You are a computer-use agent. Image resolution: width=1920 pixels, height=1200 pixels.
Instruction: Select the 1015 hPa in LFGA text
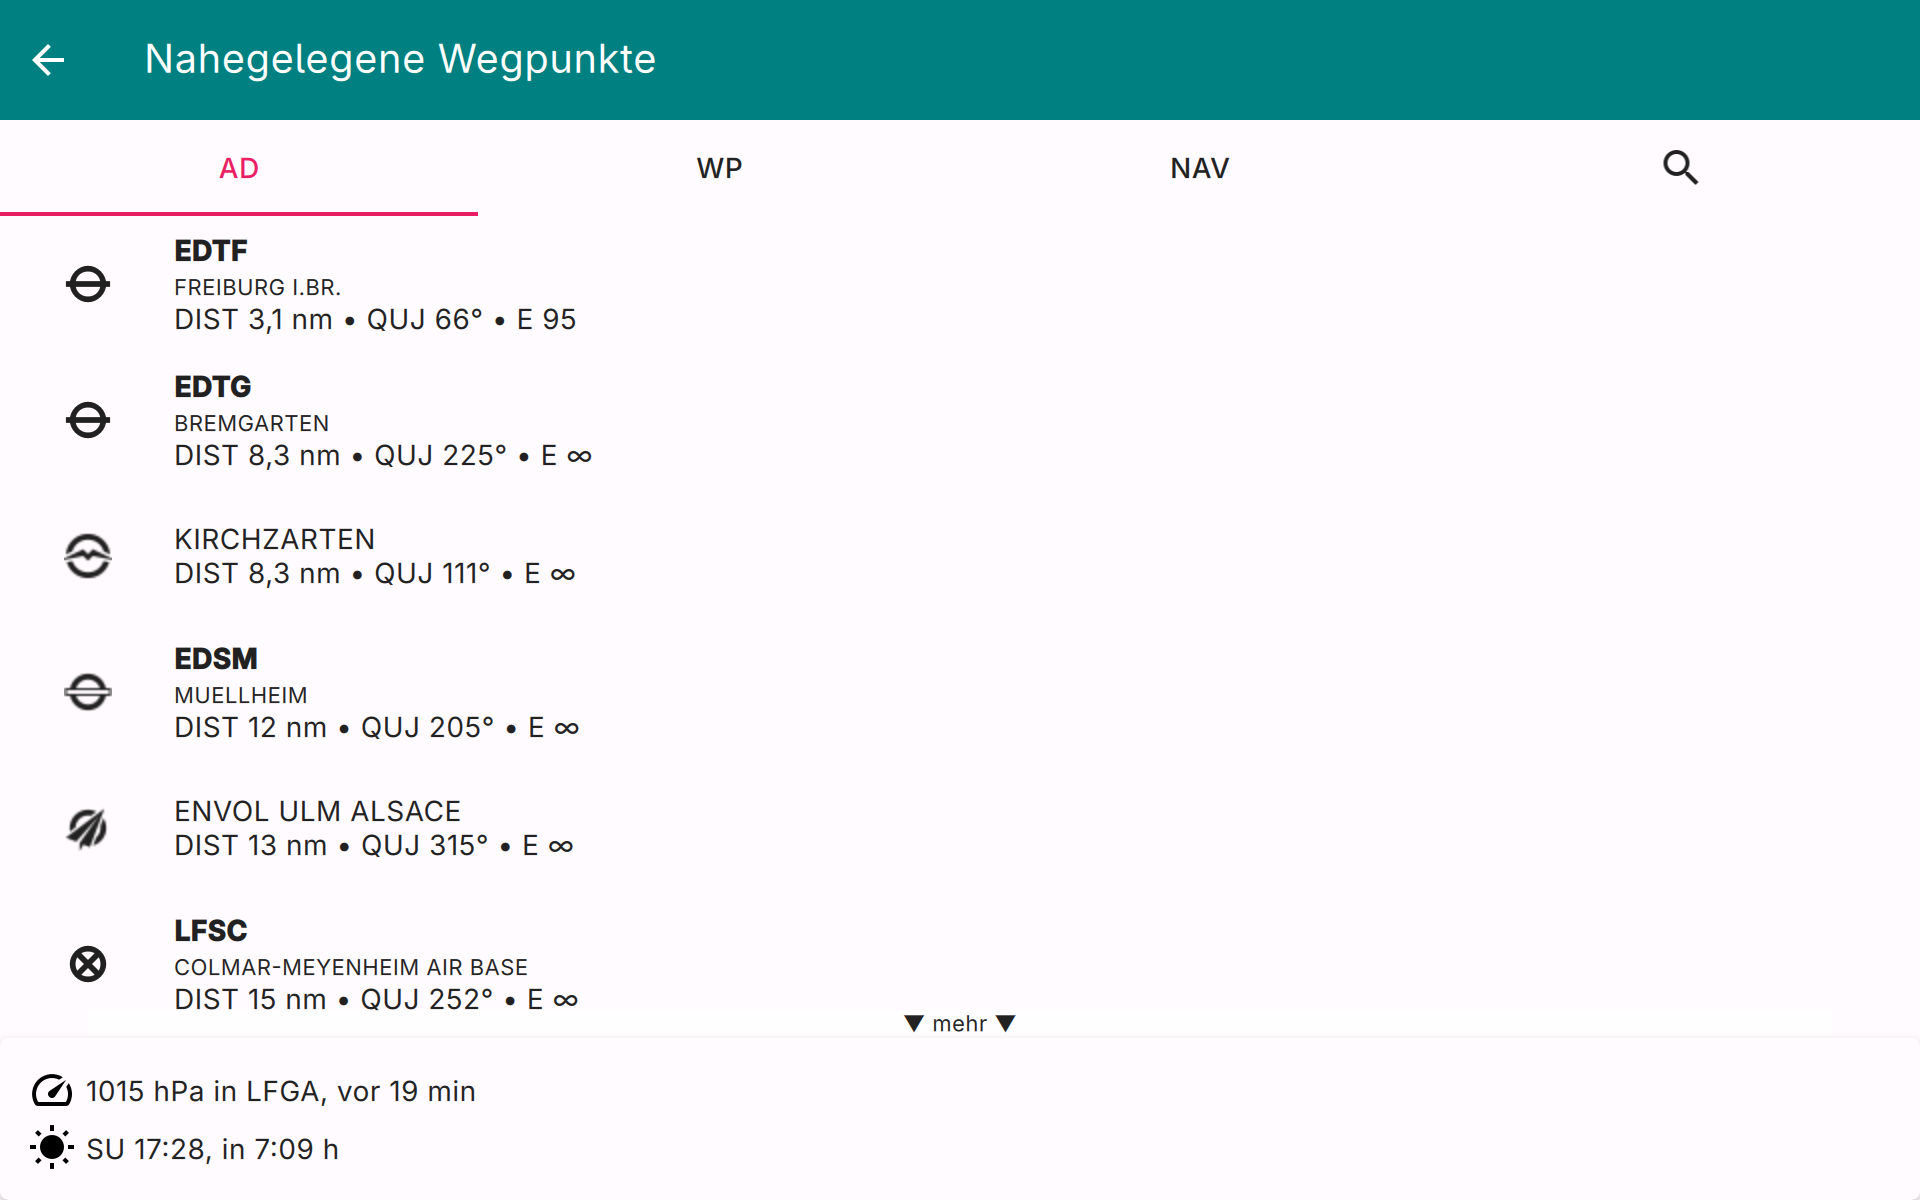pyautogui.click(x=280, y=1091)
